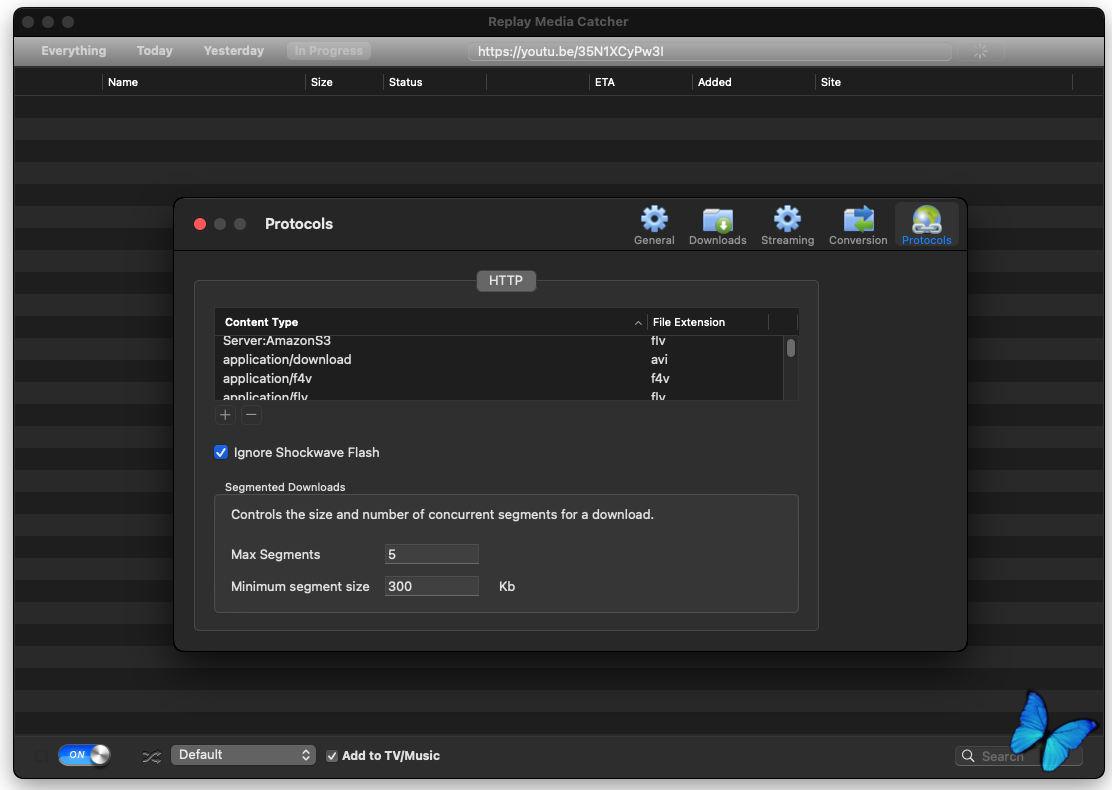Click the shuffle arrows icon beside Default

151,756
